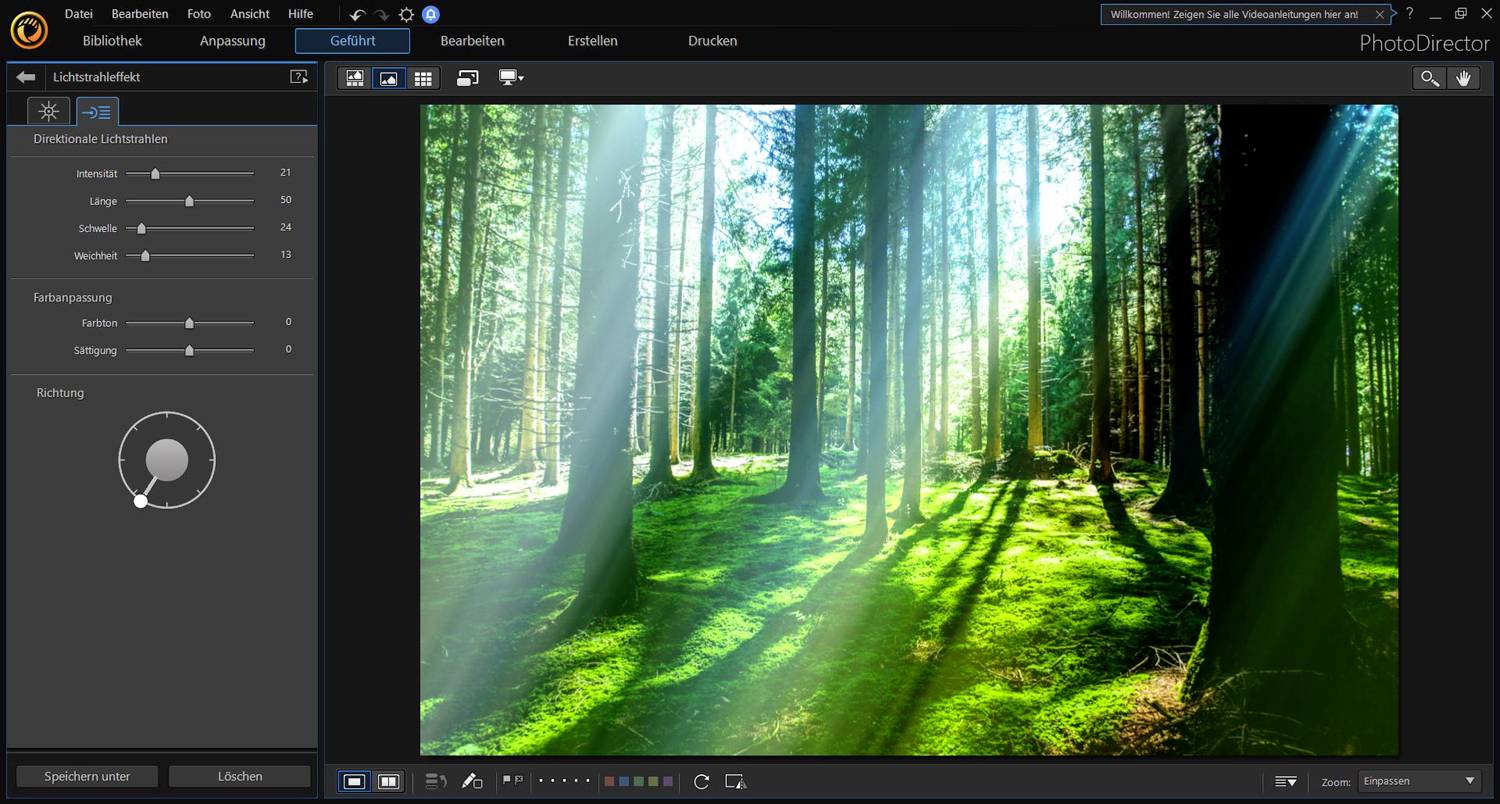Open the Ansicht menu
The image size is (1500, 804).
click(249, 13)
